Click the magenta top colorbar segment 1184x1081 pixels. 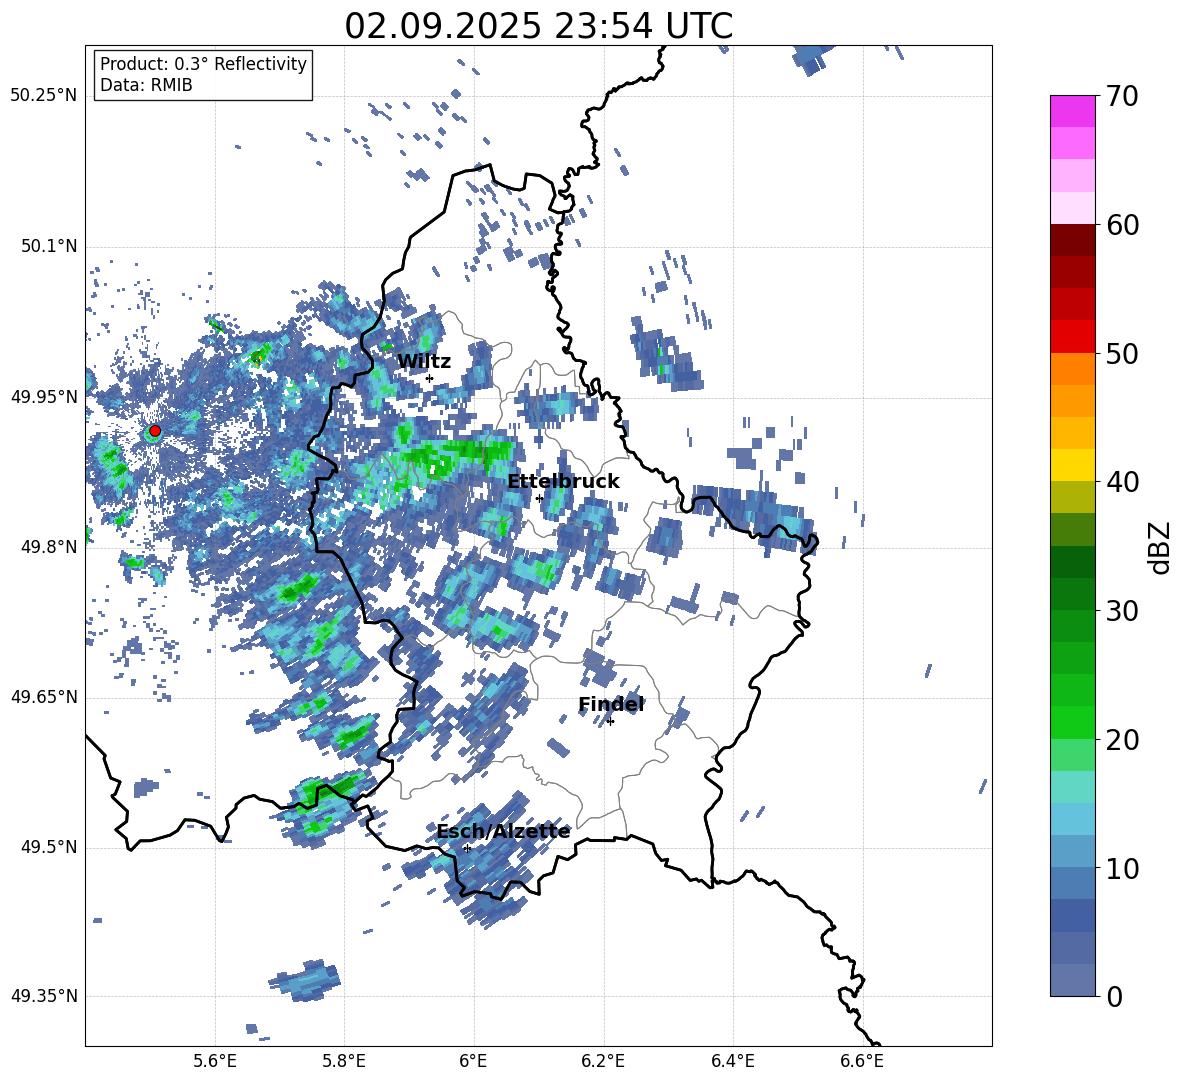pos(1072,112)
